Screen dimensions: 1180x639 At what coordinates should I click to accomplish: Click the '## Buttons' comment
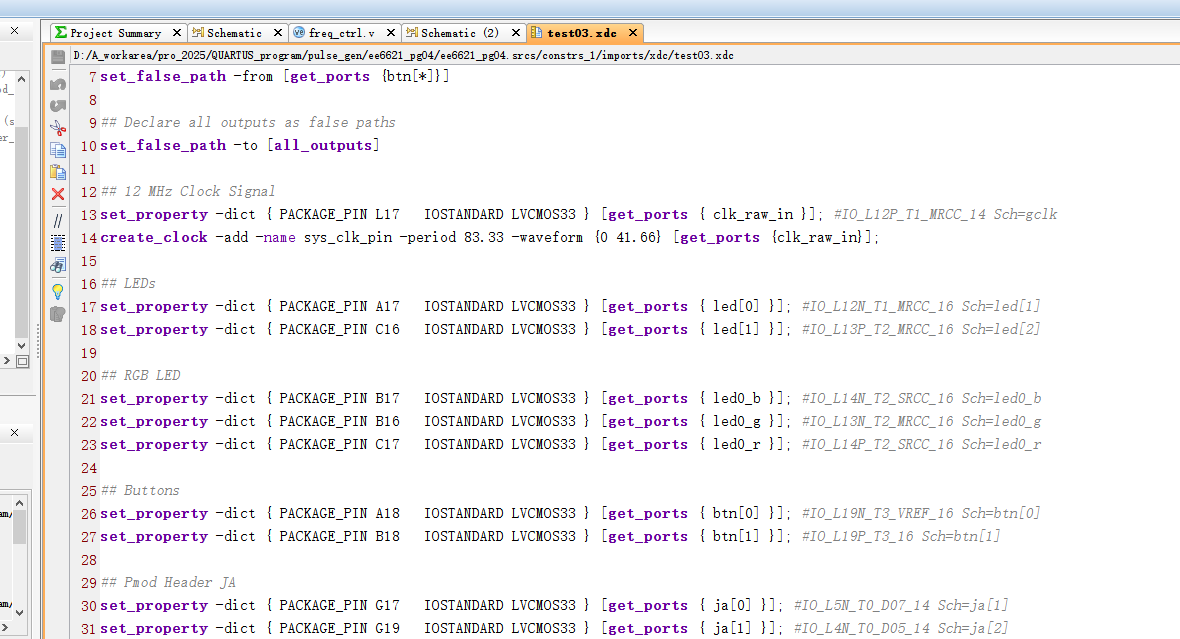140,491
